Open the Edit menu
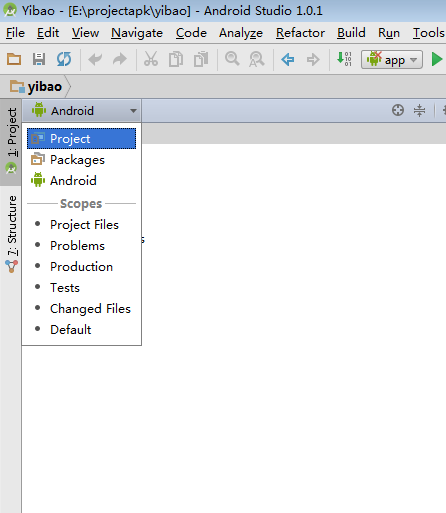 pyautogui.click(x=48, y=33)
